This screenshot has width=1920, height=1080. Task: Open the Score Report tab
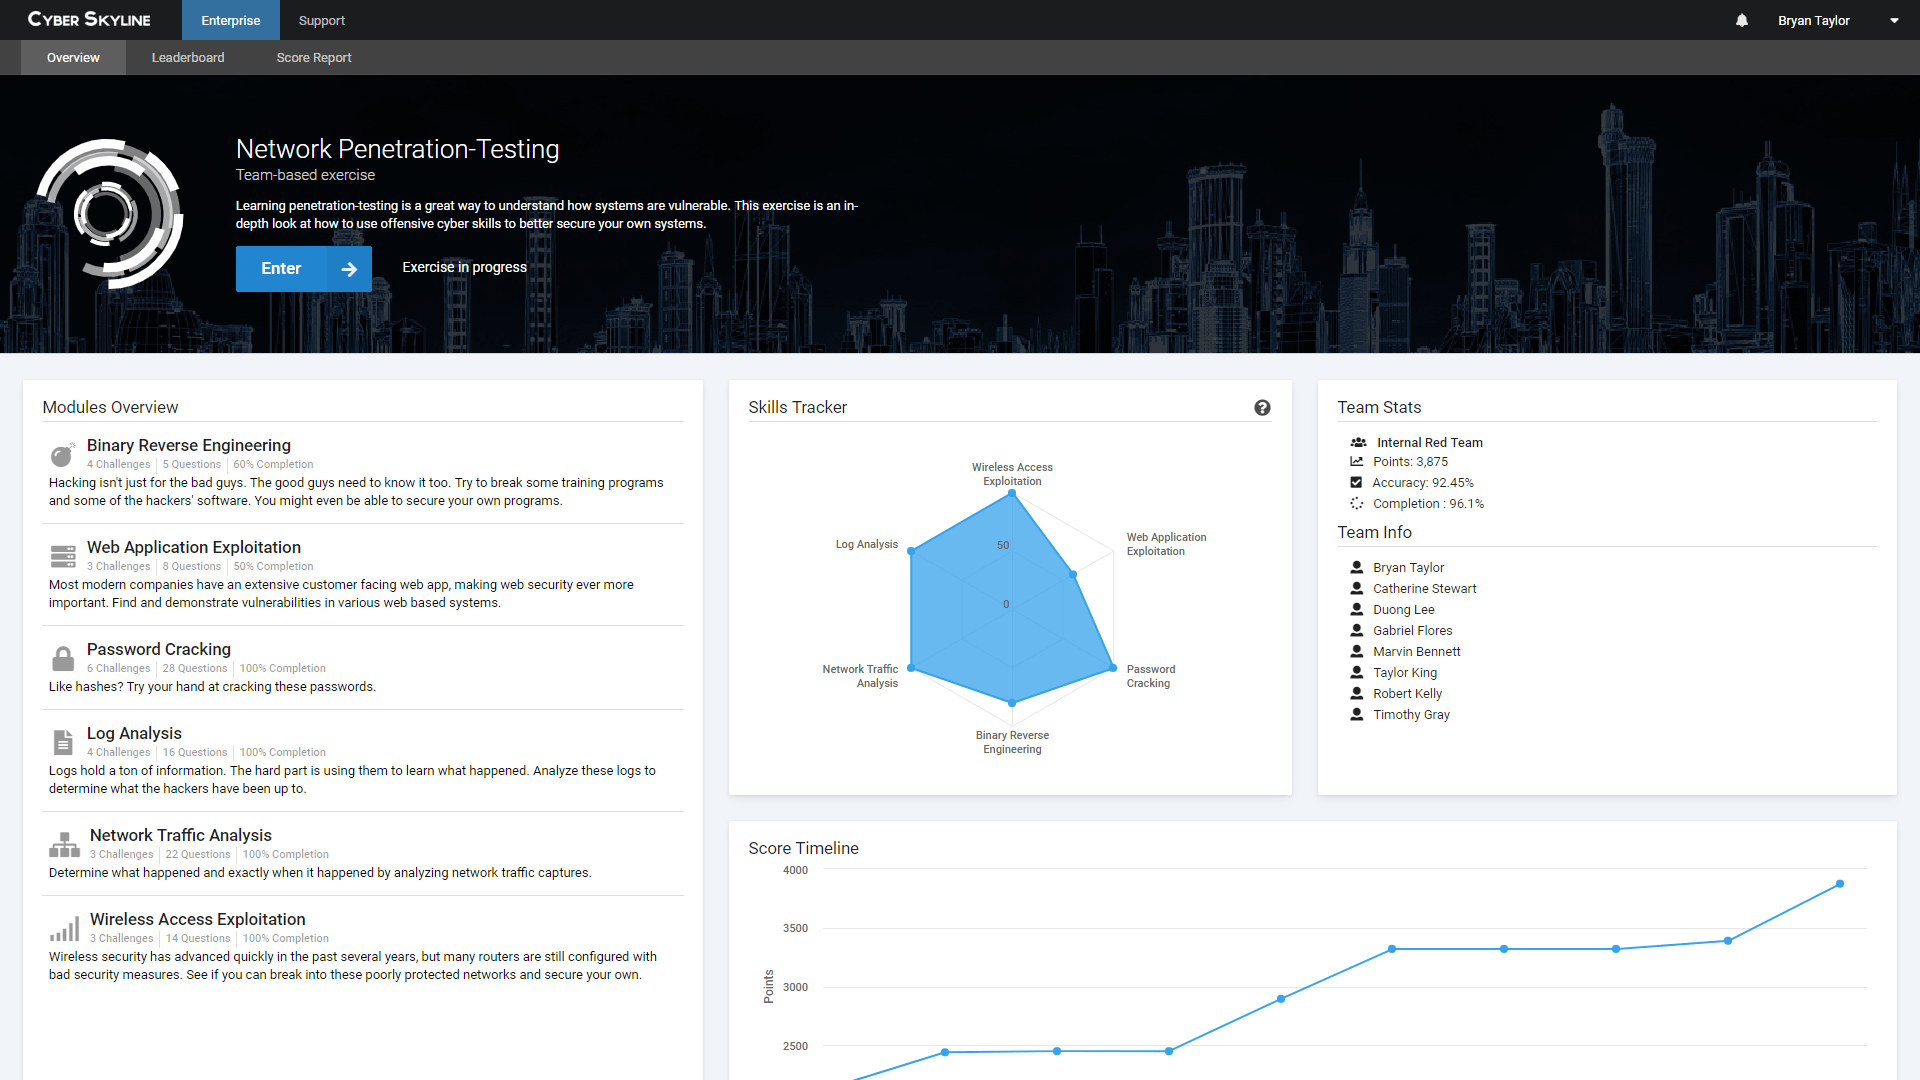(x=314, y=57)
